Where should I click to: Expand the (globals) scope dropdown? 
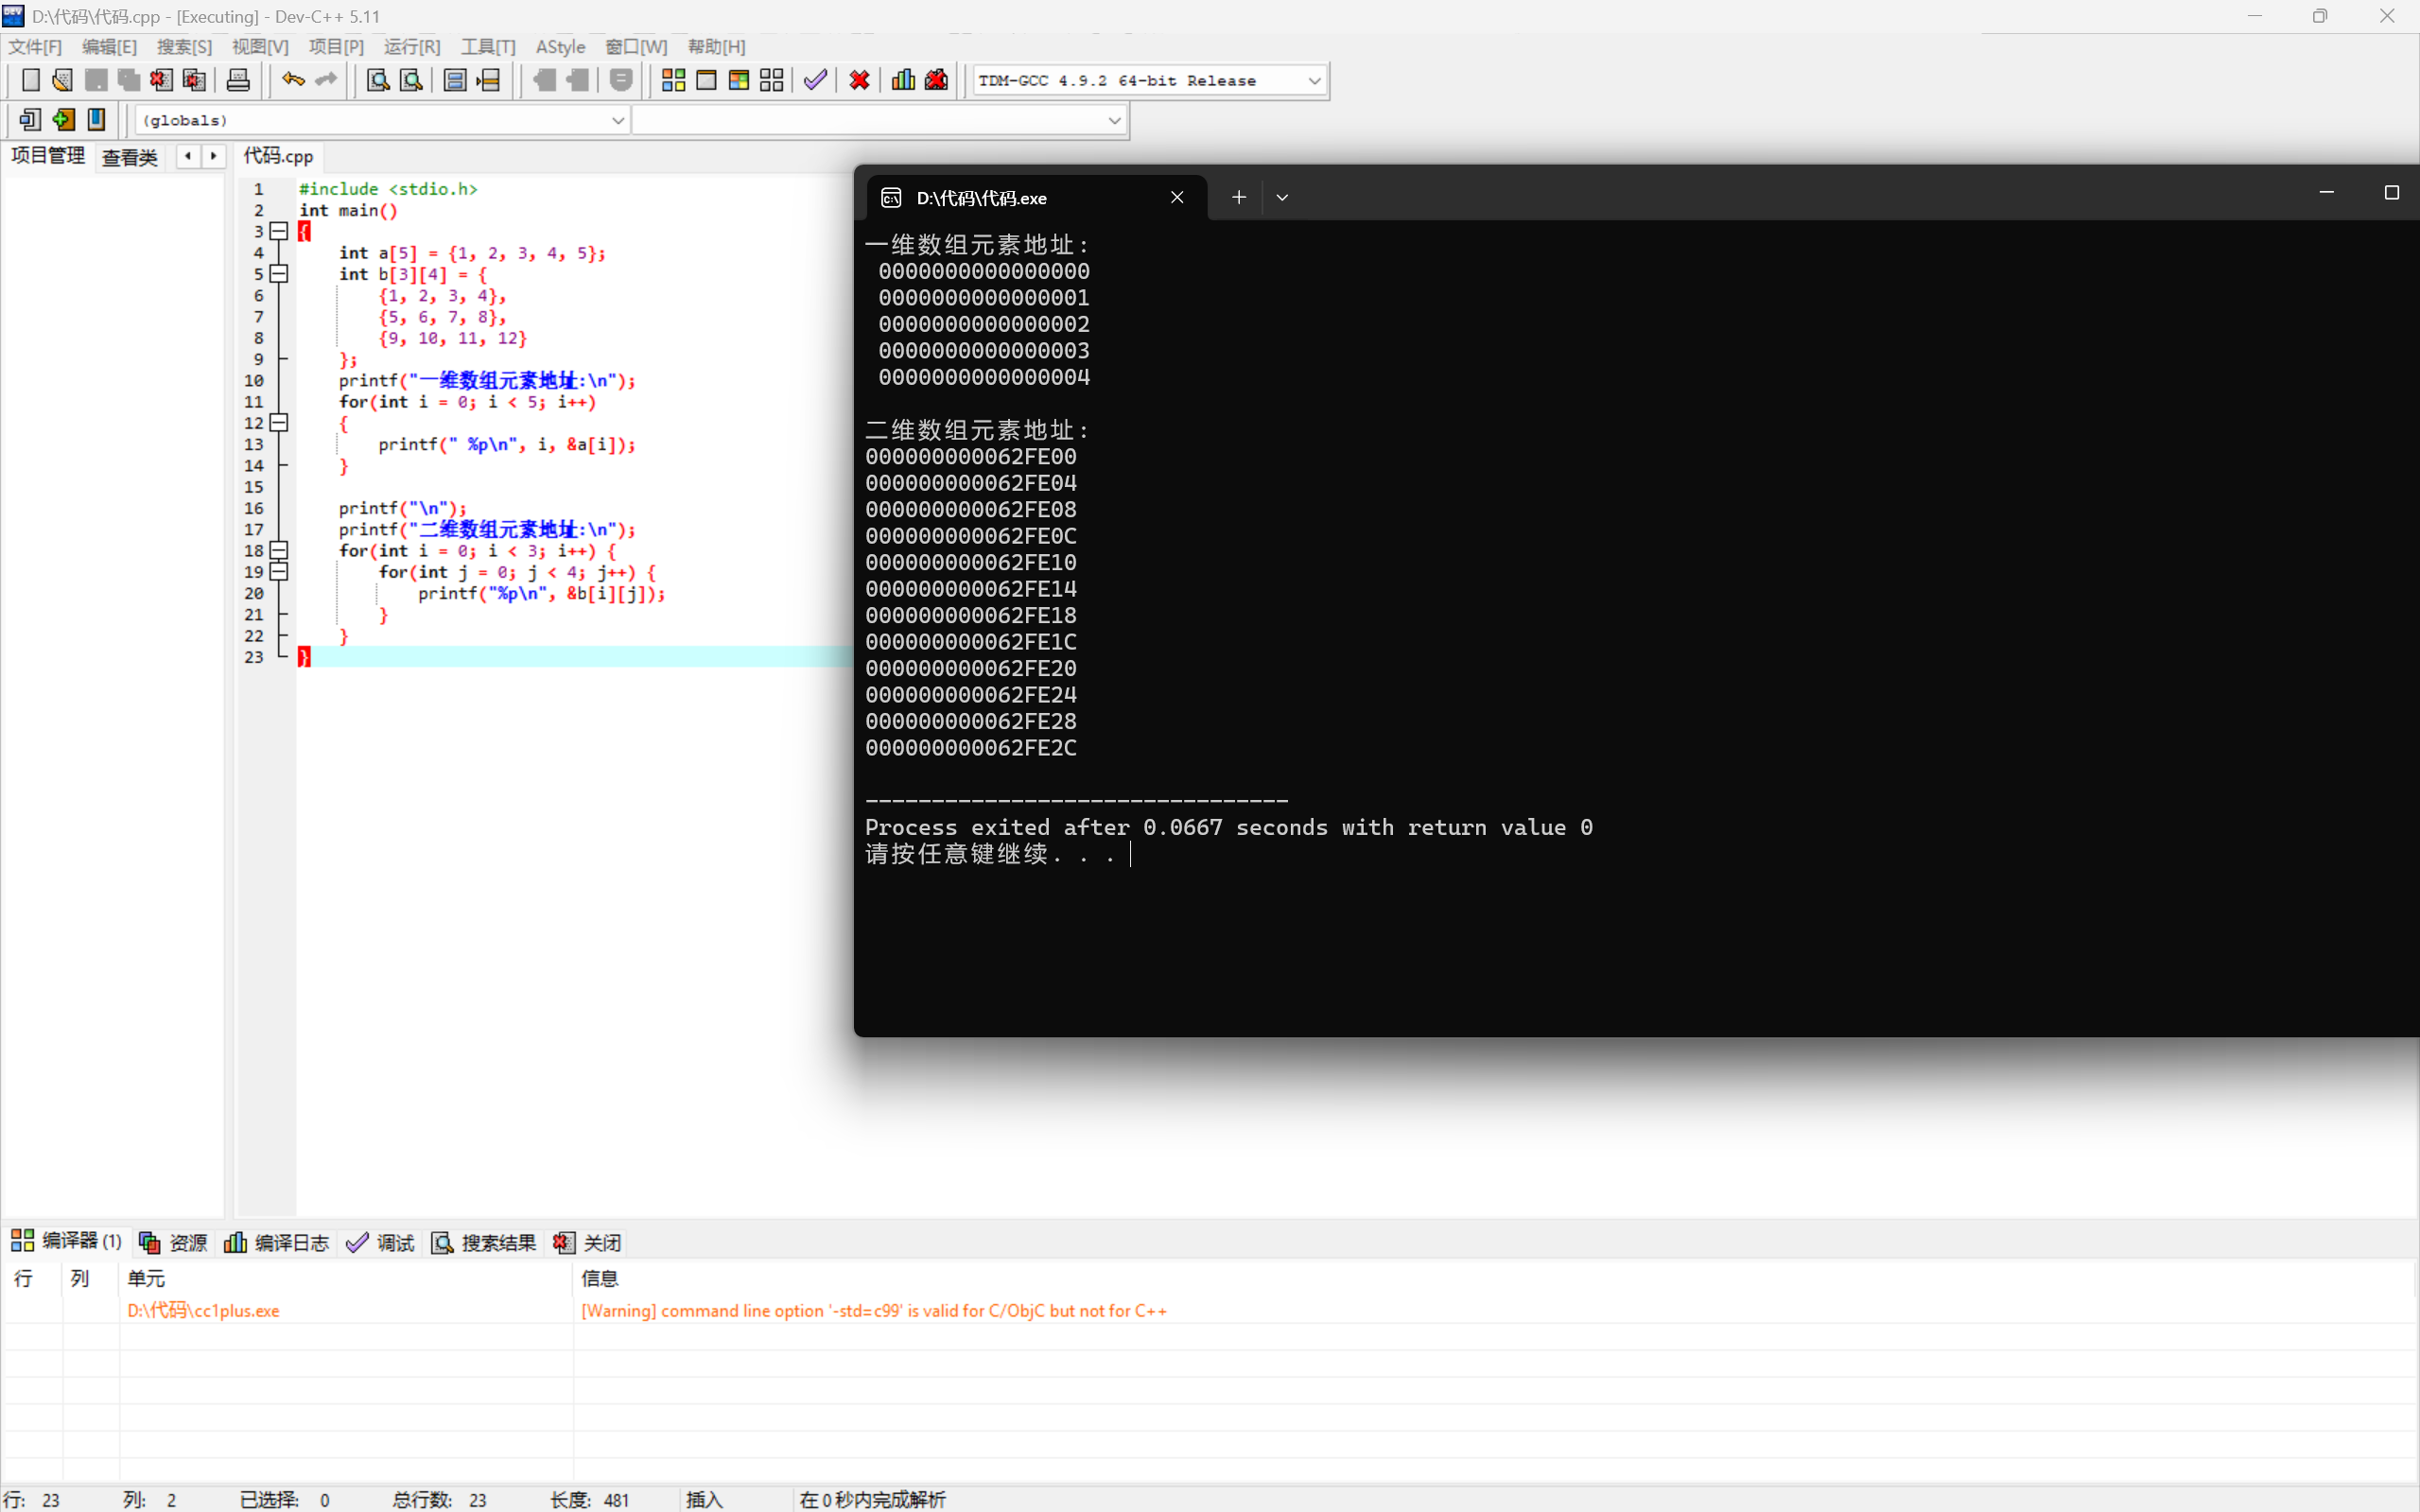click(617, 121)
